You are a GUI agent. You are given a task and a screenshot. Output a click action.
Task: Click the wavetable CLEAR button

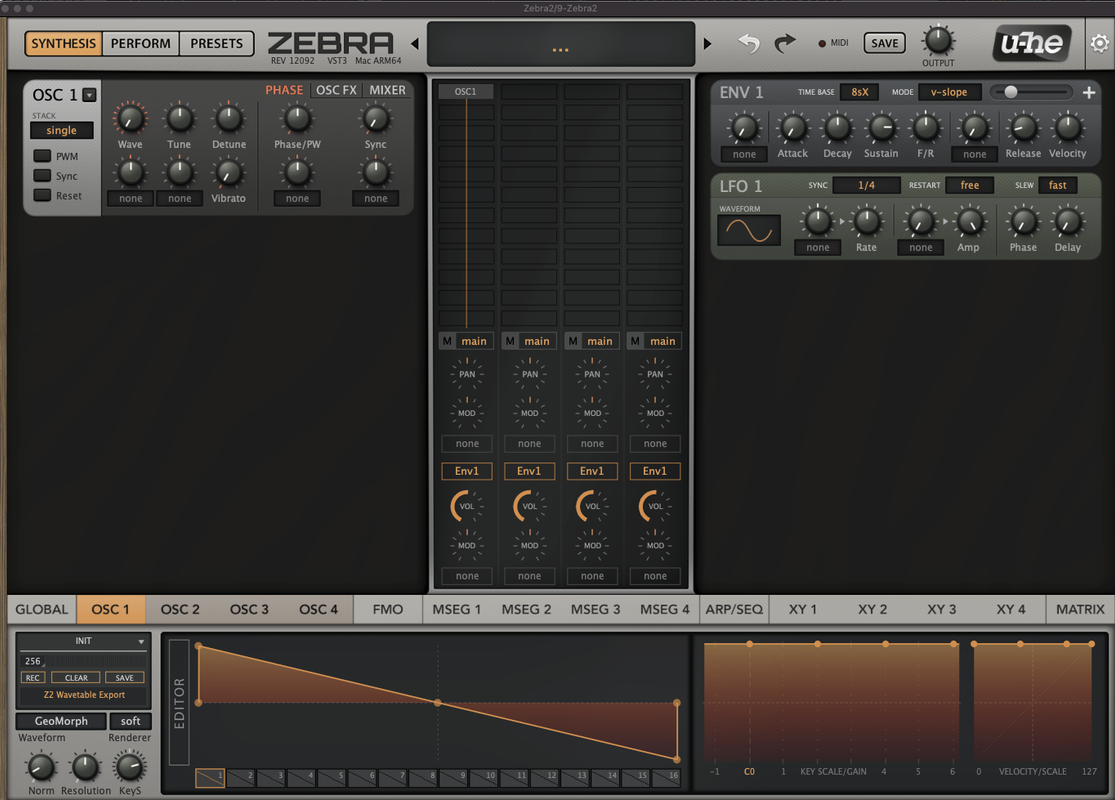click(76, 678)
